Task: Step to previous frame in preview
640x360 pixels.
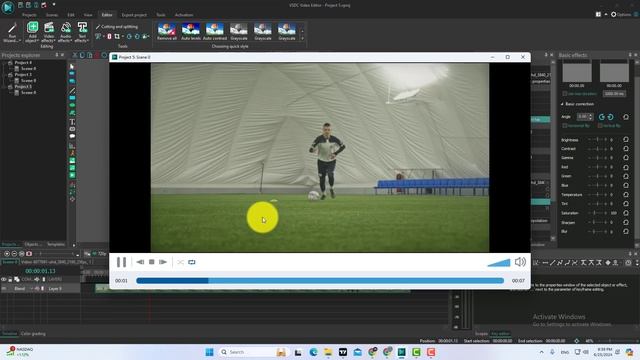Action: (140, 262)
